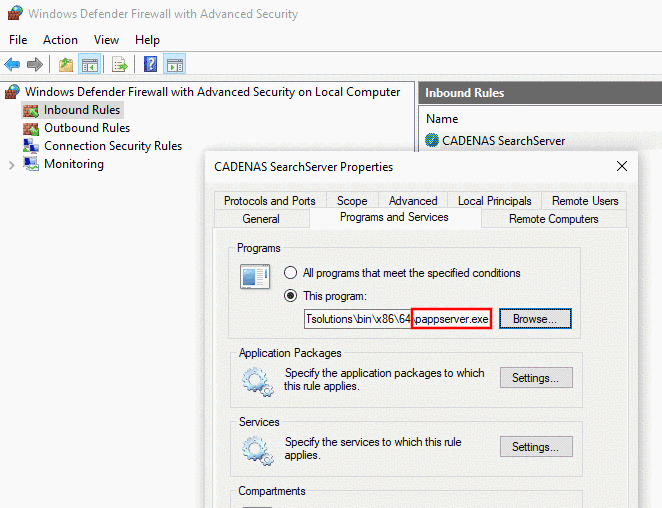Viewport: 662px width, 508px height.
Task: Click the program path input field
Action: click(358, 319)
